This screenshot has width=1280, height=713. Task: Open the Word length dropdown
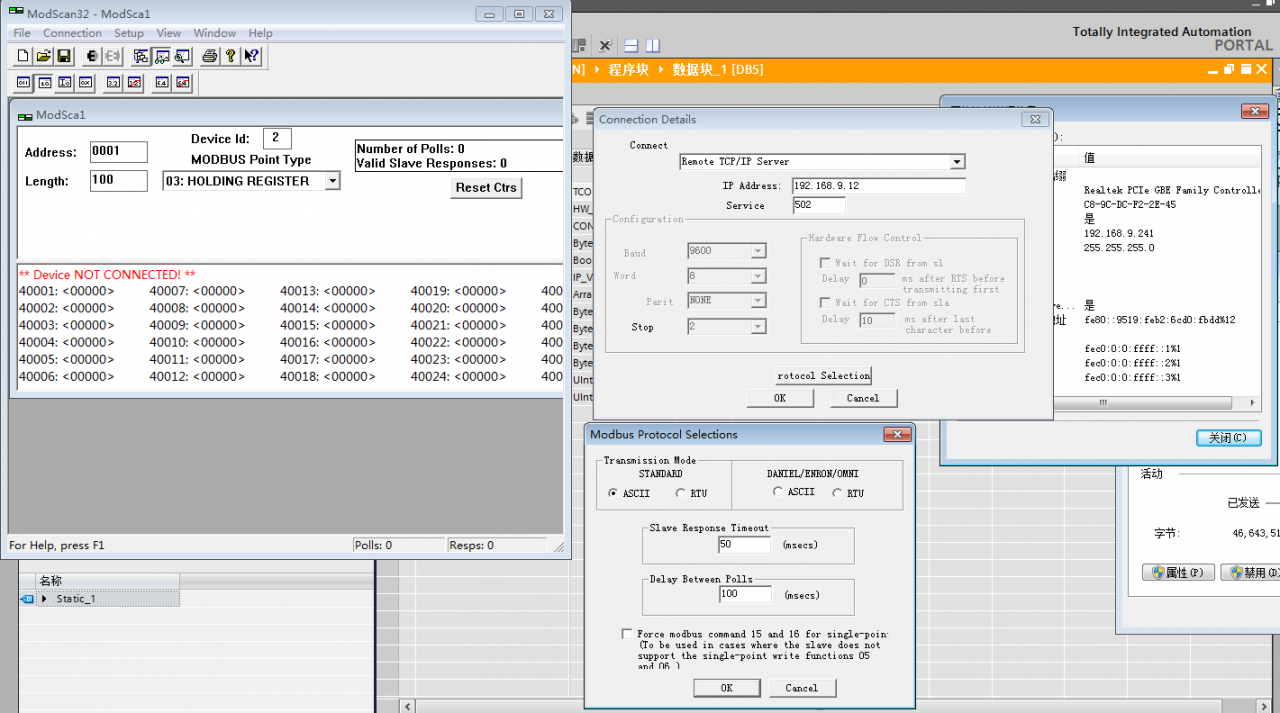coord(758,276)
